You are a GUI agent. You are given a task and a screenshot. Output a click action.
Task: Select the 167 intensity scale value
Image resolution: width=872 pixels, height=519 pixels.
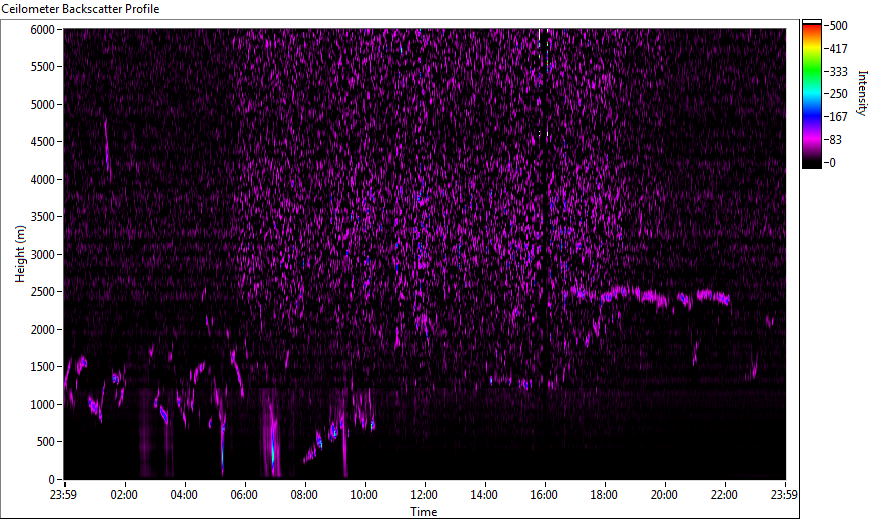point(838,117)
